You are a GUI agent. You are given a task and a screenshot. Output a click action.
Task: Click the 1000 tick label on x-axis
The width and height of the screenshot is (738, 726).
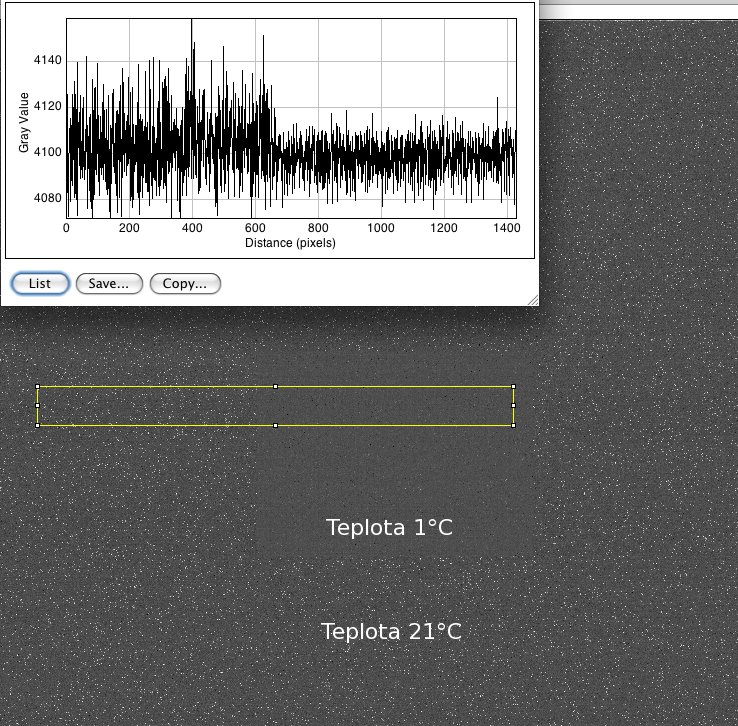(x=381, y=228)
